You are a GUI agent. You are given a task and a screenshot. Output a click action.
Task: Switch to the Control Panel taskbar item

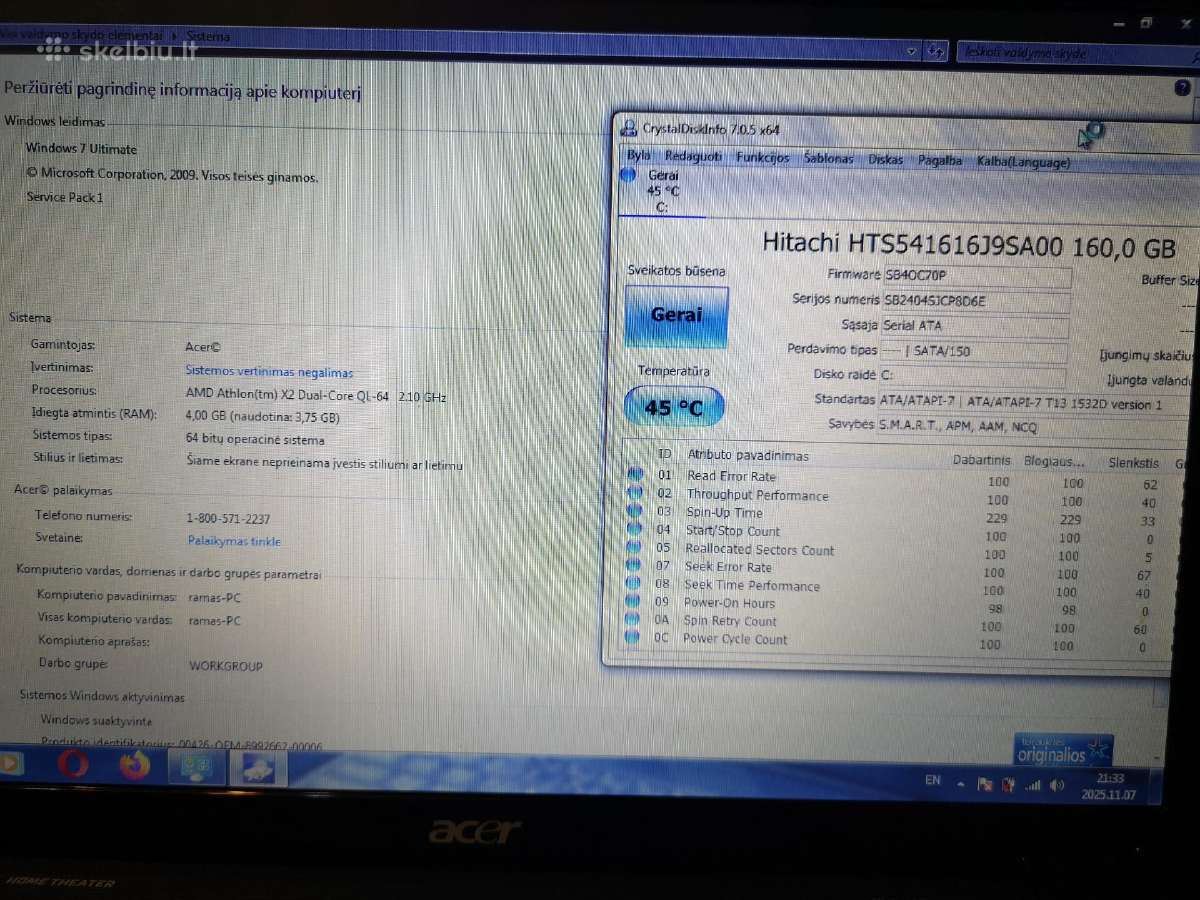point(196,768)
